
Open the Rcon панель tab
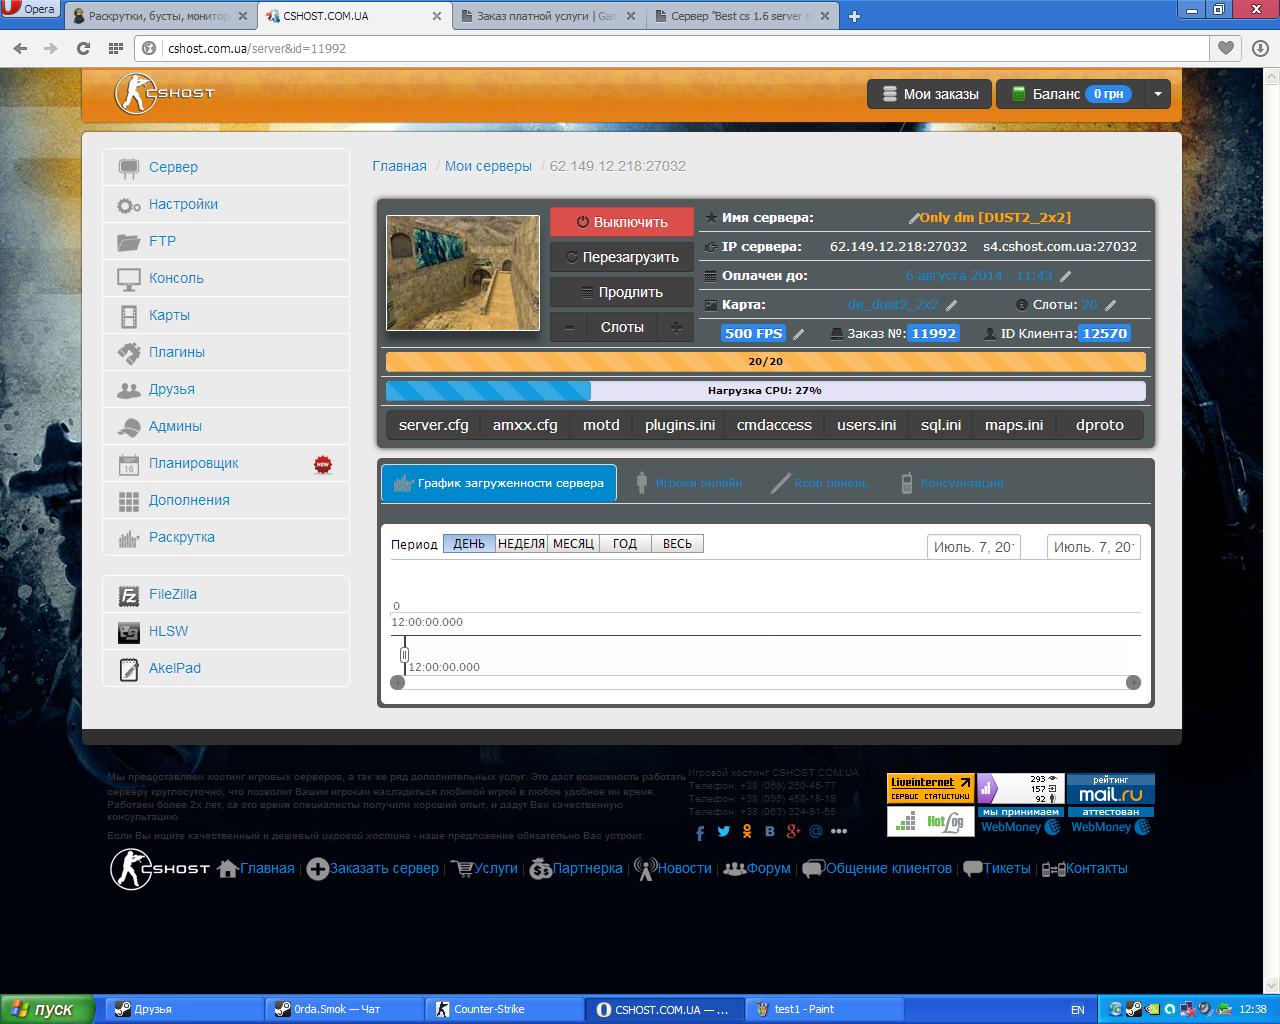[x=819, y=483]
